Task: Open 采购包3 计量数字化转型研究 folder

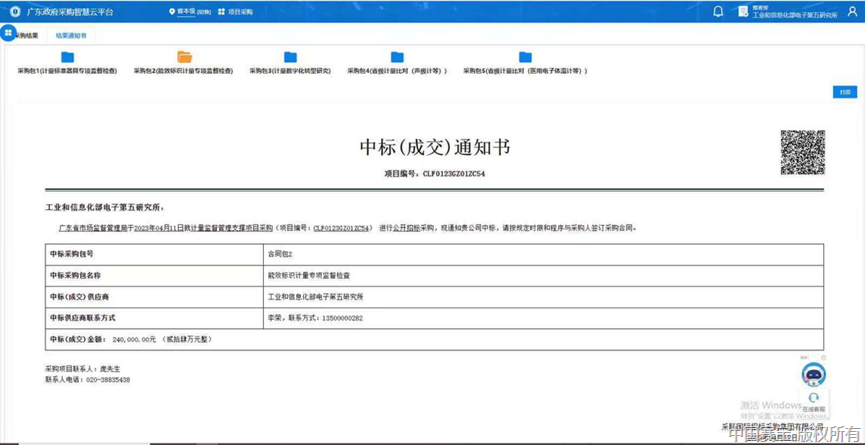Action: [x=290, y=58]
